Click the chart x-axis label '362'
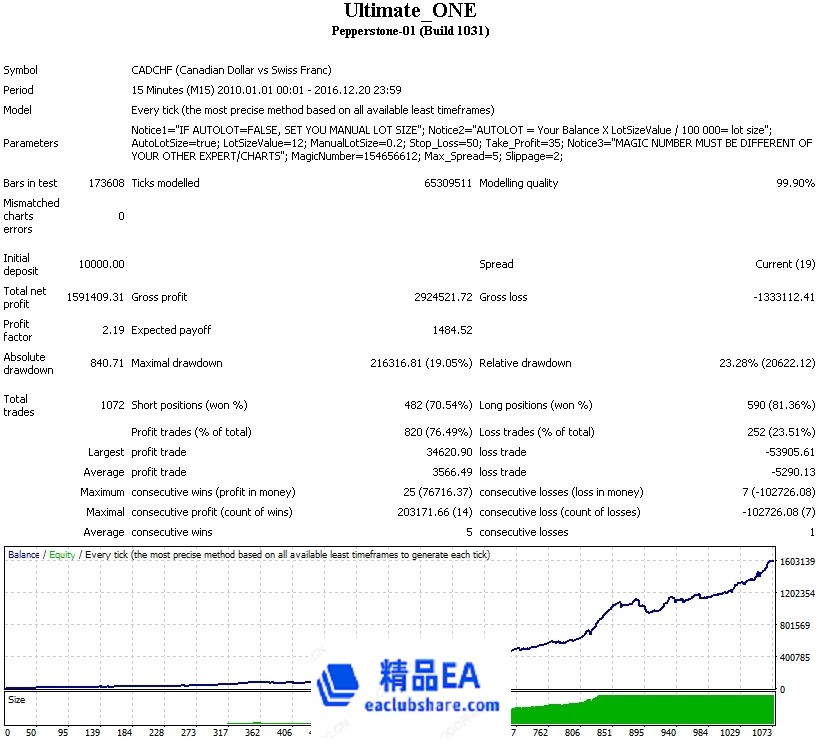 (252, 733)
